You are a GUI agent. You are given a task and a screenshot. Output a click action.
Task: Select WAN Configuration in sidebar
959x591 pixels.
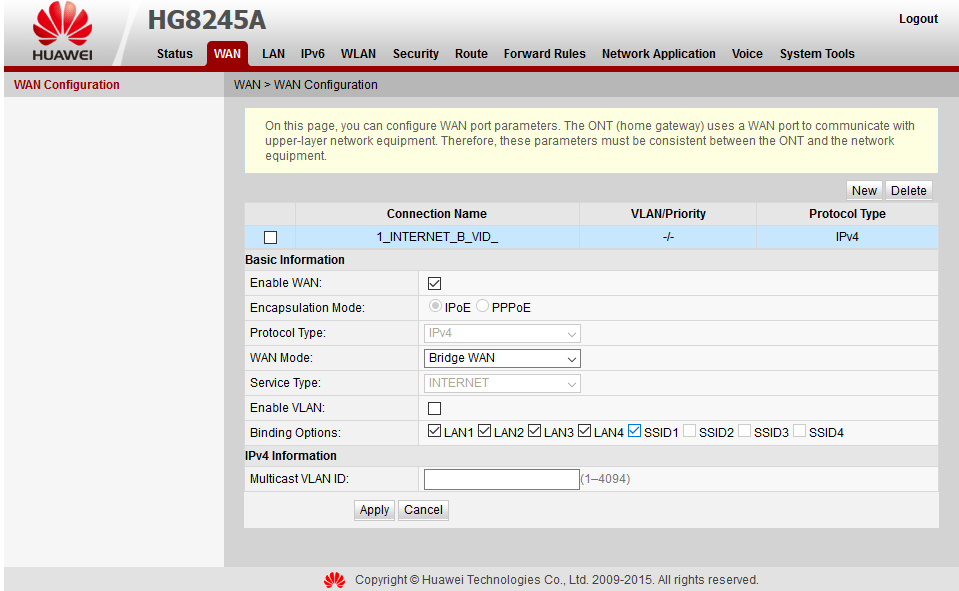[x=67, y=85]
